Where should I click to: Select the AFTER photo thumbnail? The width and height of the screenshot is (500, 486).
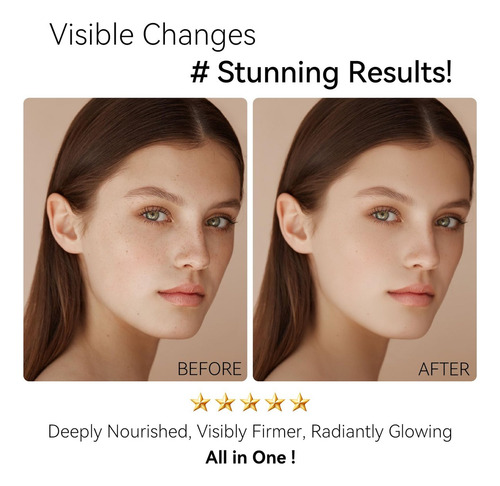click(x=365, y=239)
